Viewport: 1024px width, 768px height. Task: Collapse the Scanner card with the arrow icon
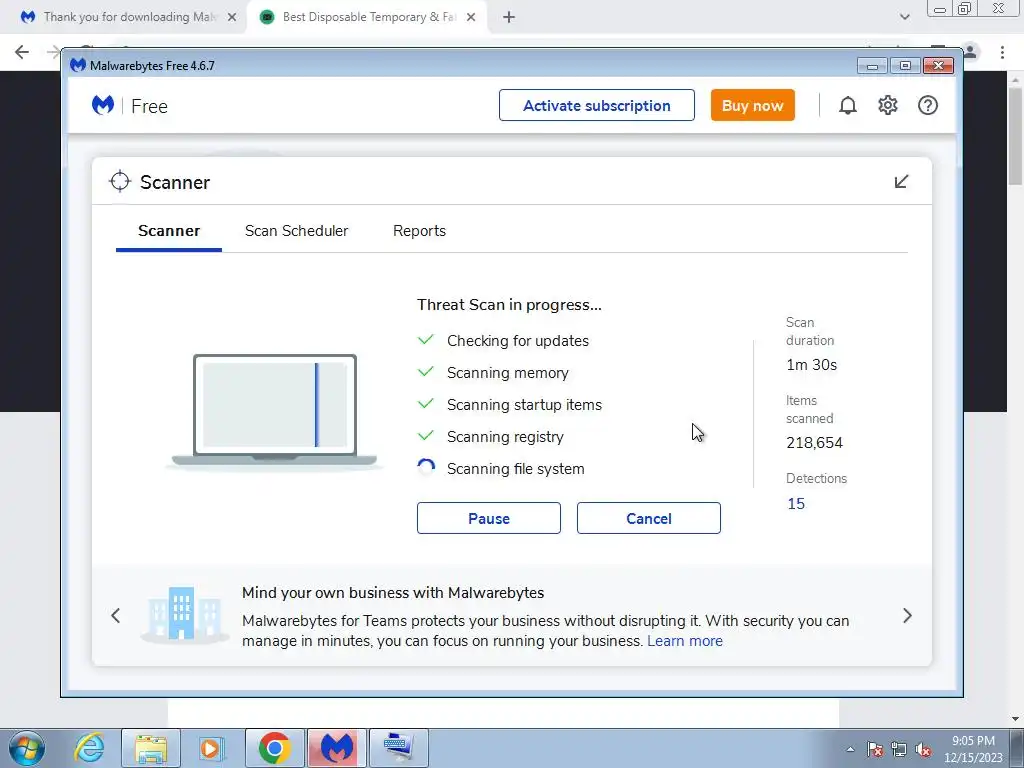coord(901,182)
